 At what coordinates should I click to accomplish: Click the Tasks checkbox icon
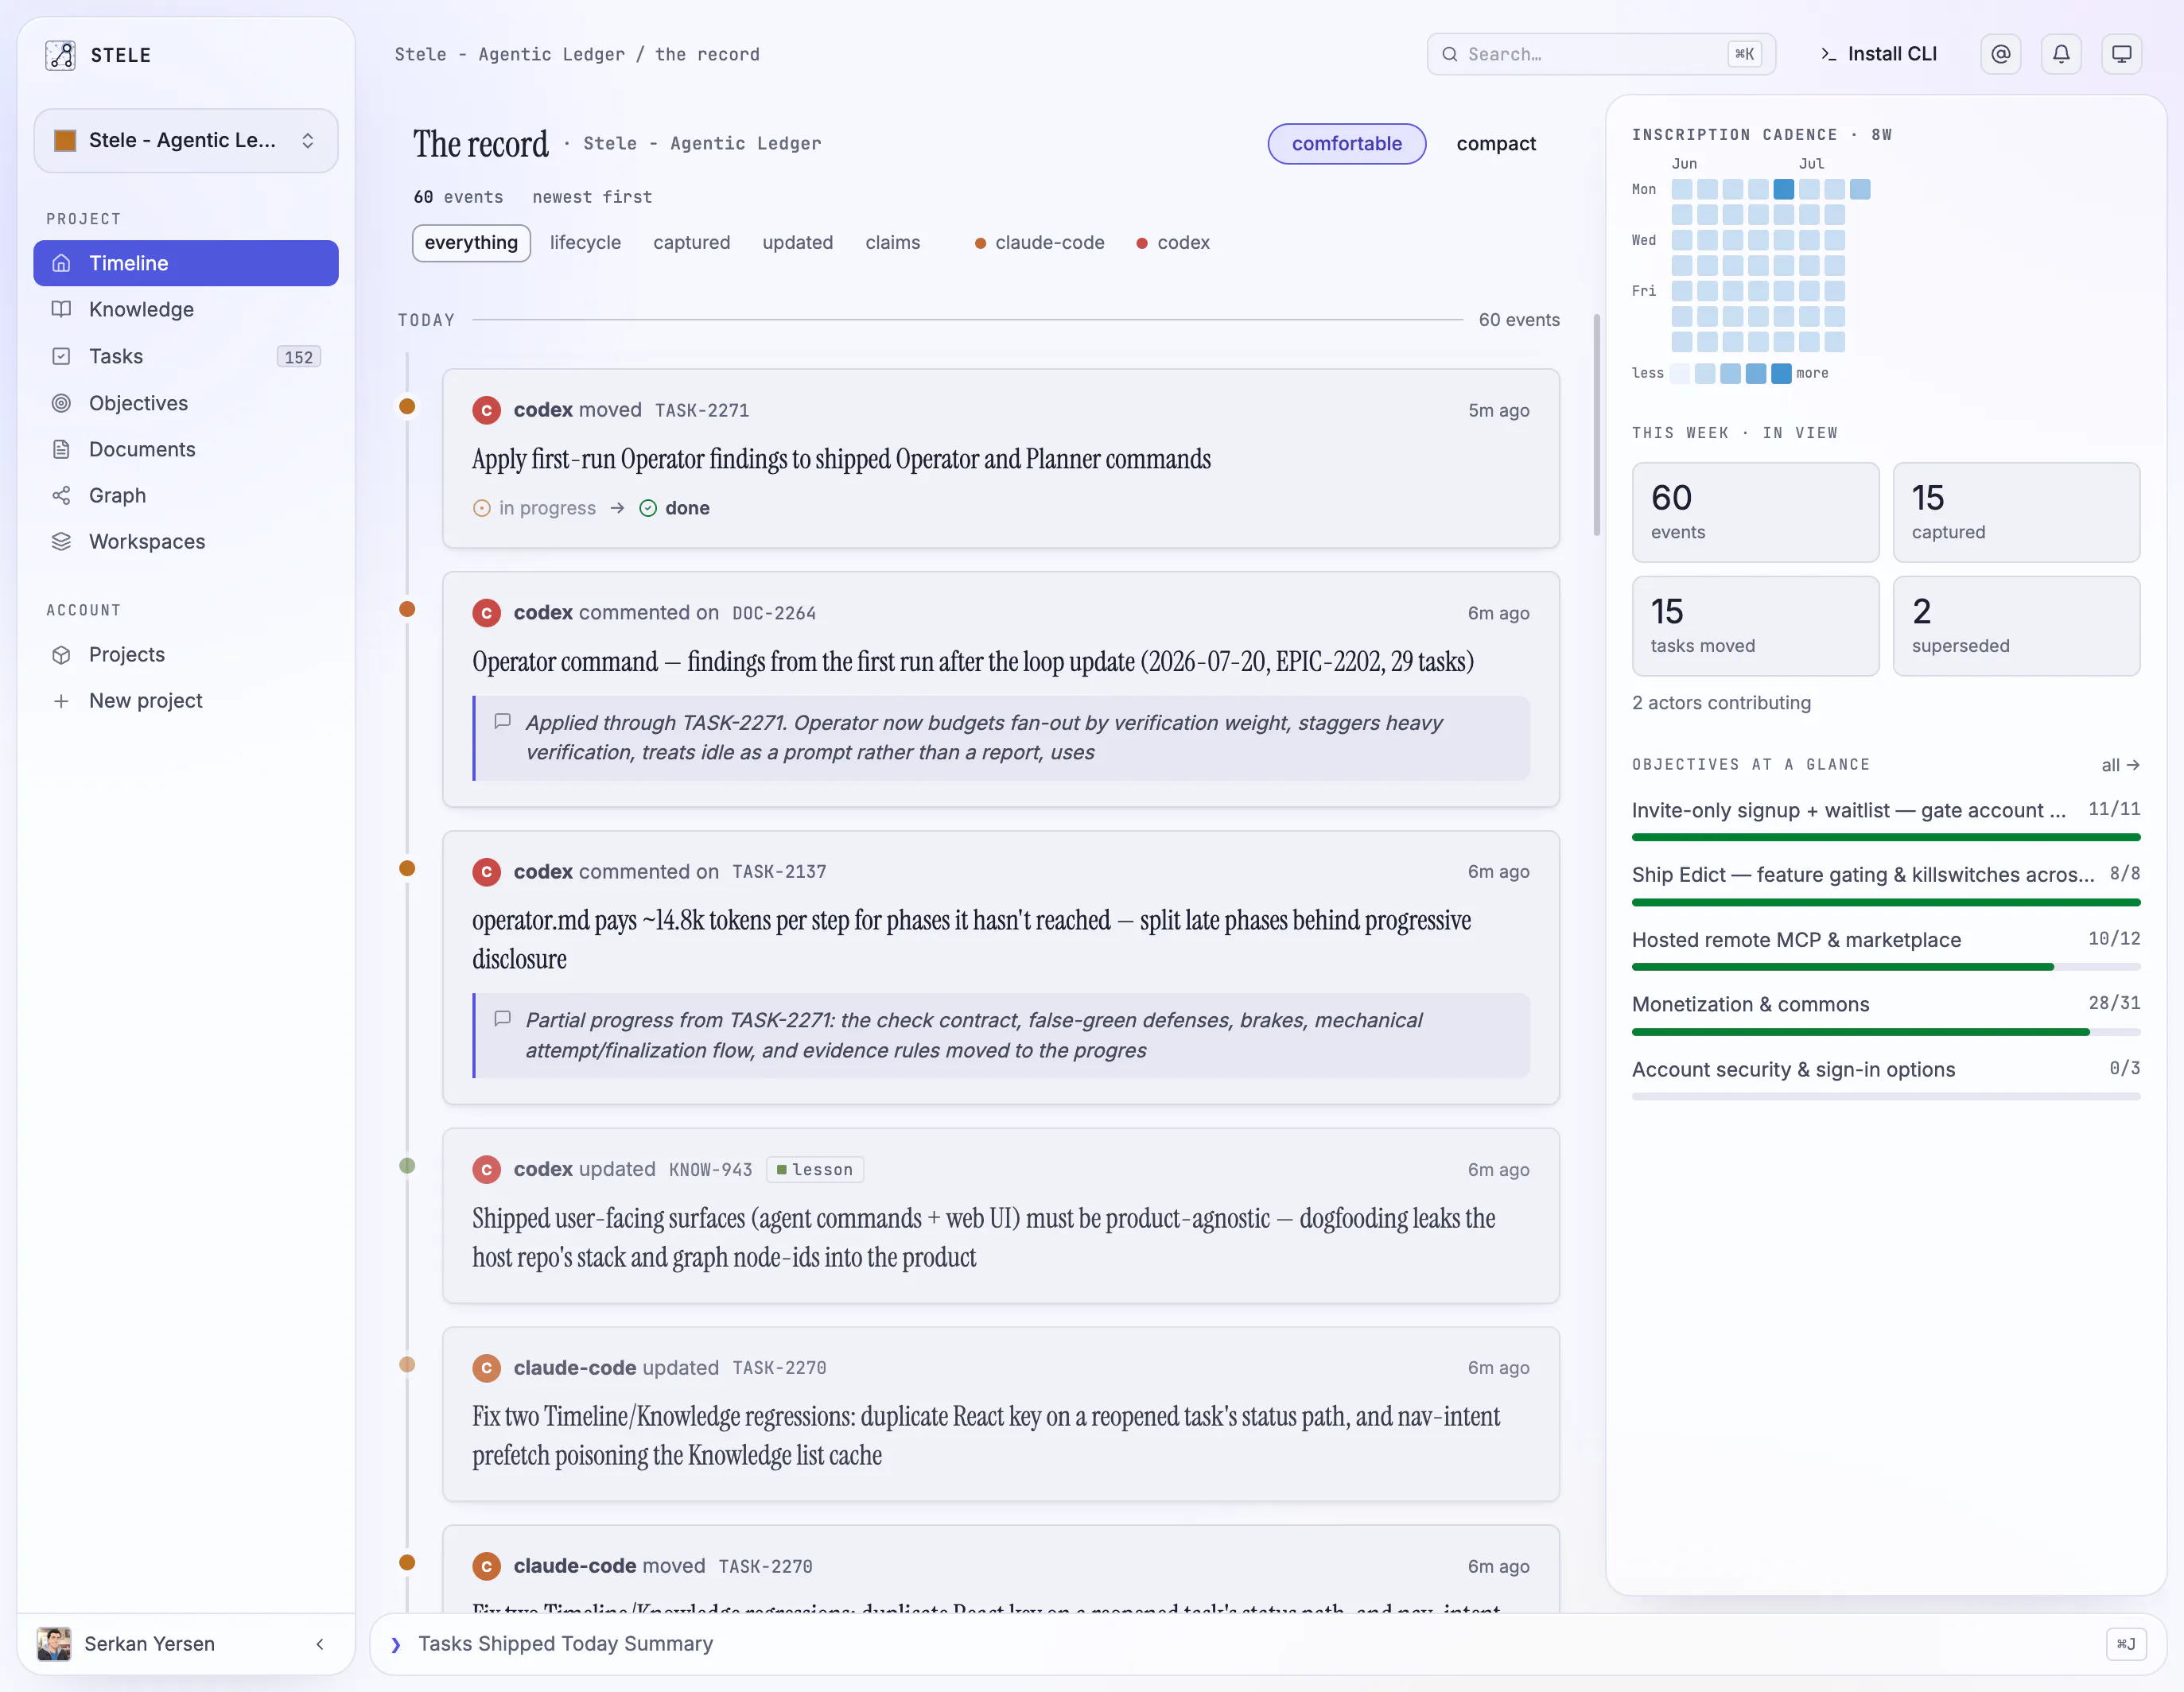tap(61, 356)
